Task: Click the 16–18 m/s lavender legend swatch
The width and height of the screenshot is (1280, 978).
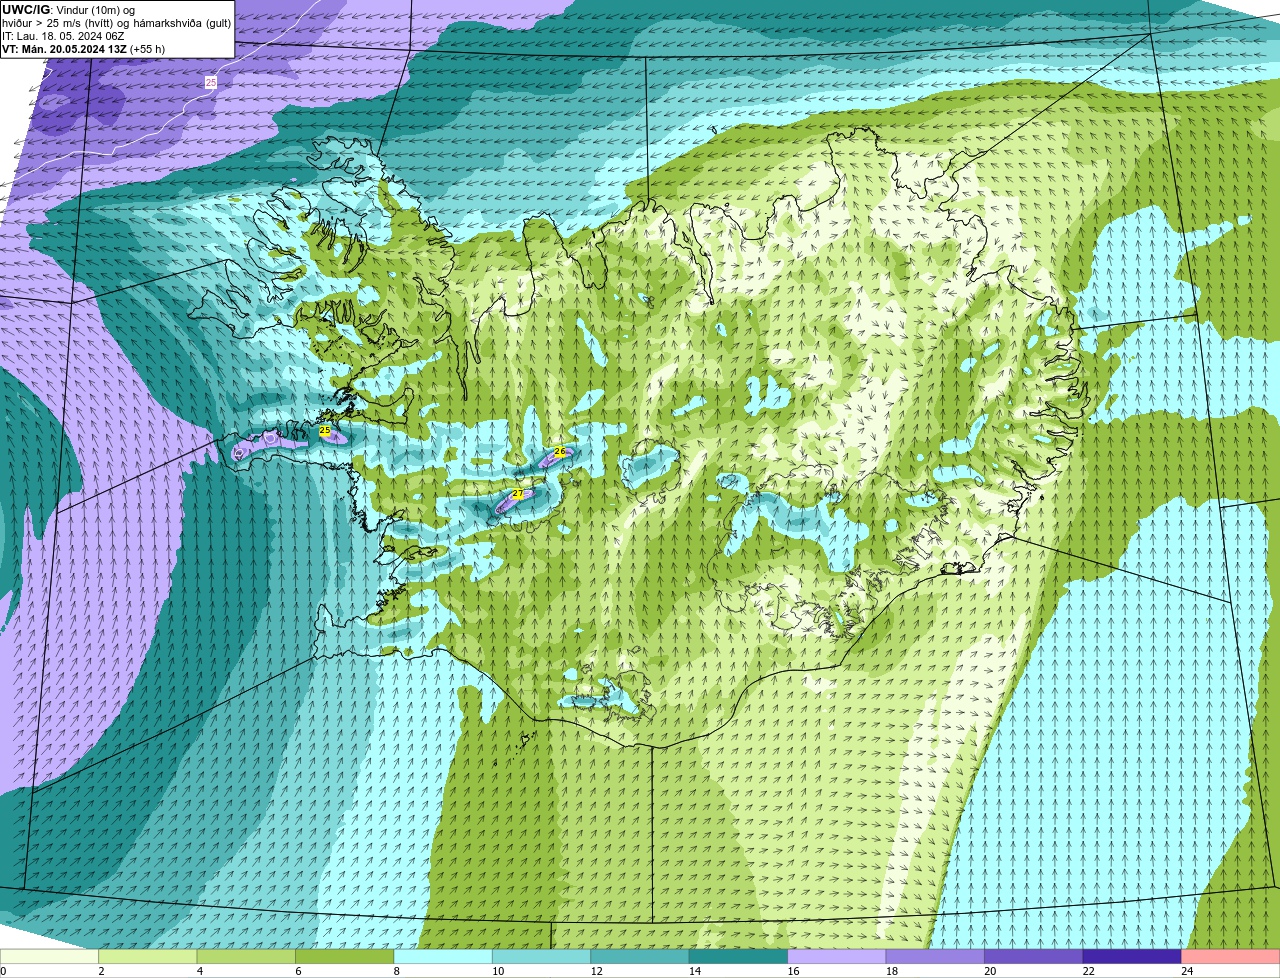Action: click(x=837, y=956)
